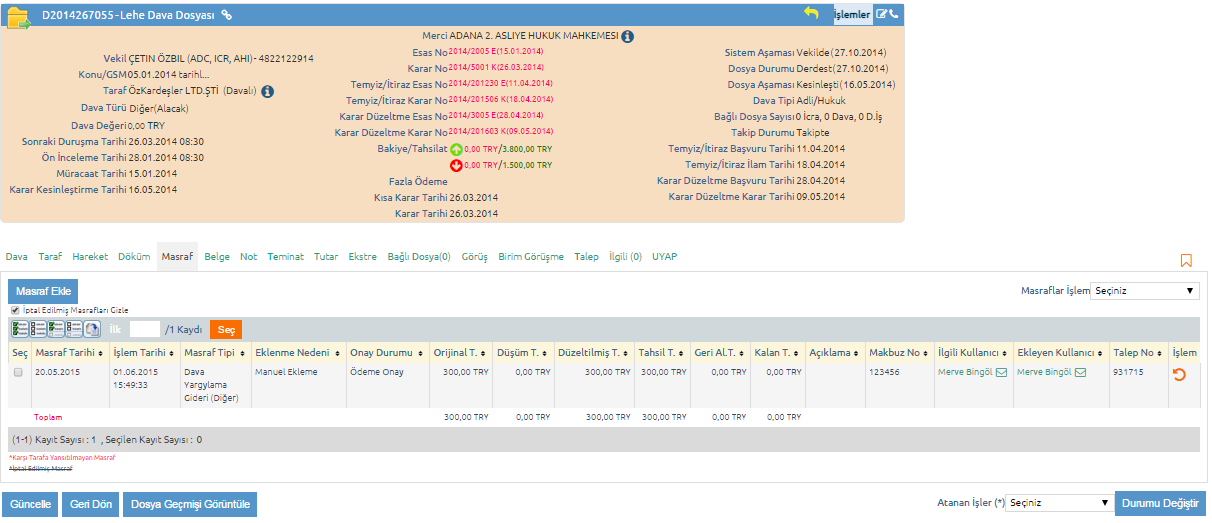Check the row checkbox for expense dated 20.05.2015

pos(18,372)
